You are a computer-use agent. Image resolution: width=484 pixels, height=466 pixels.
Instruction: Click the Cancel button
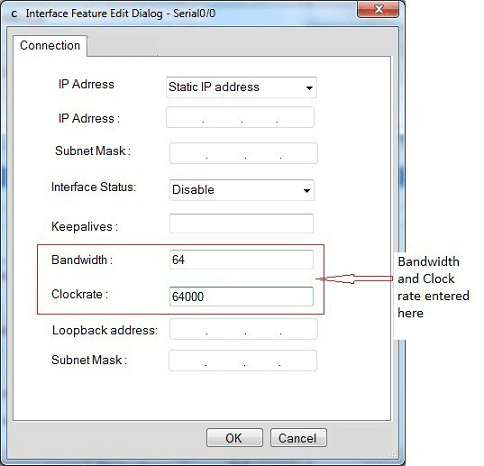pos(298,438)
